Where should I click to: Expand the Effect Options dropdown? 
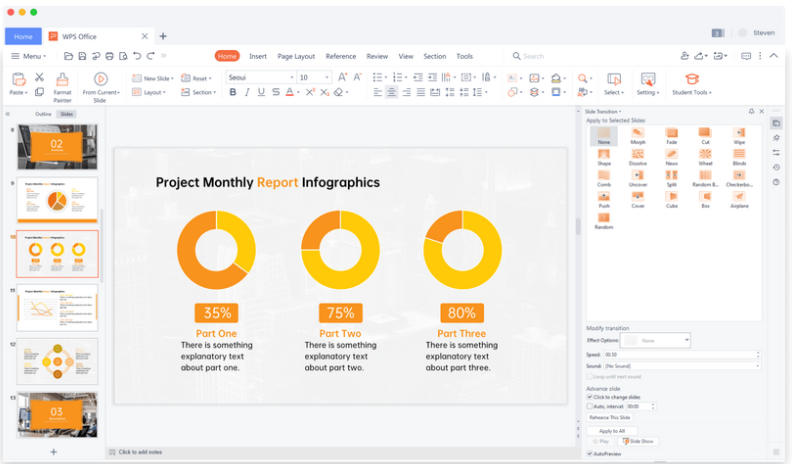point(686,341)
